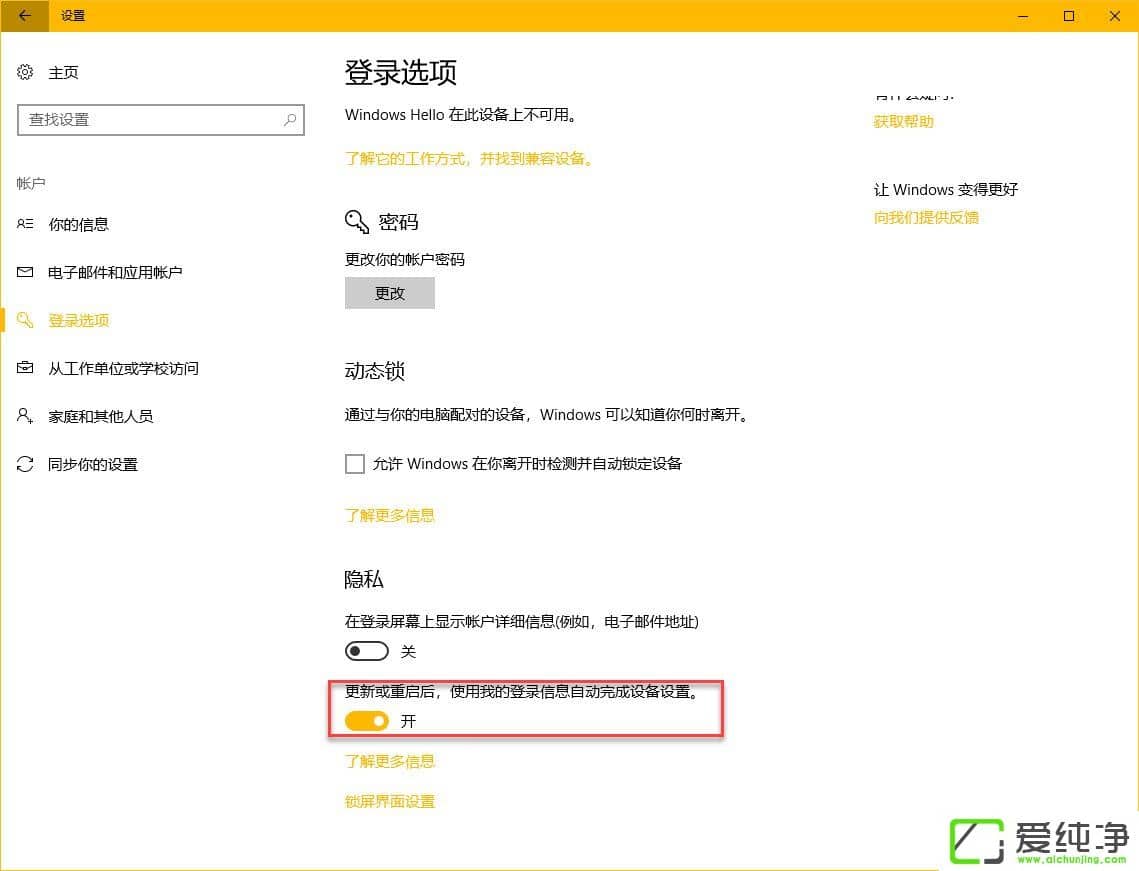Click the search magnifier icon in 查找设置
The height and width of the screenshot is (871, 1139).
pos(290,120)
